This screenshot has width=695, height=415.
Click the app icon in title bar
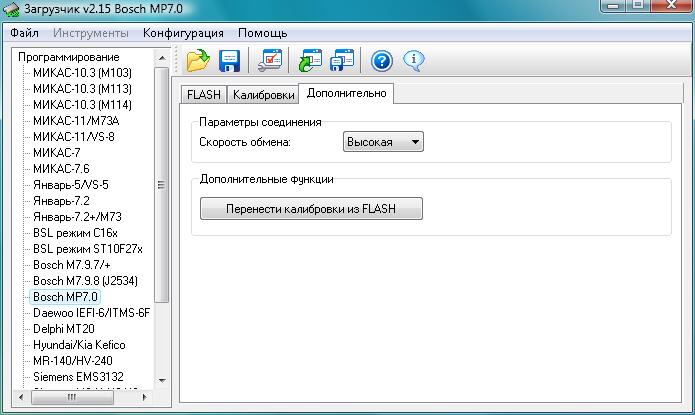click(x=11, y=9)
